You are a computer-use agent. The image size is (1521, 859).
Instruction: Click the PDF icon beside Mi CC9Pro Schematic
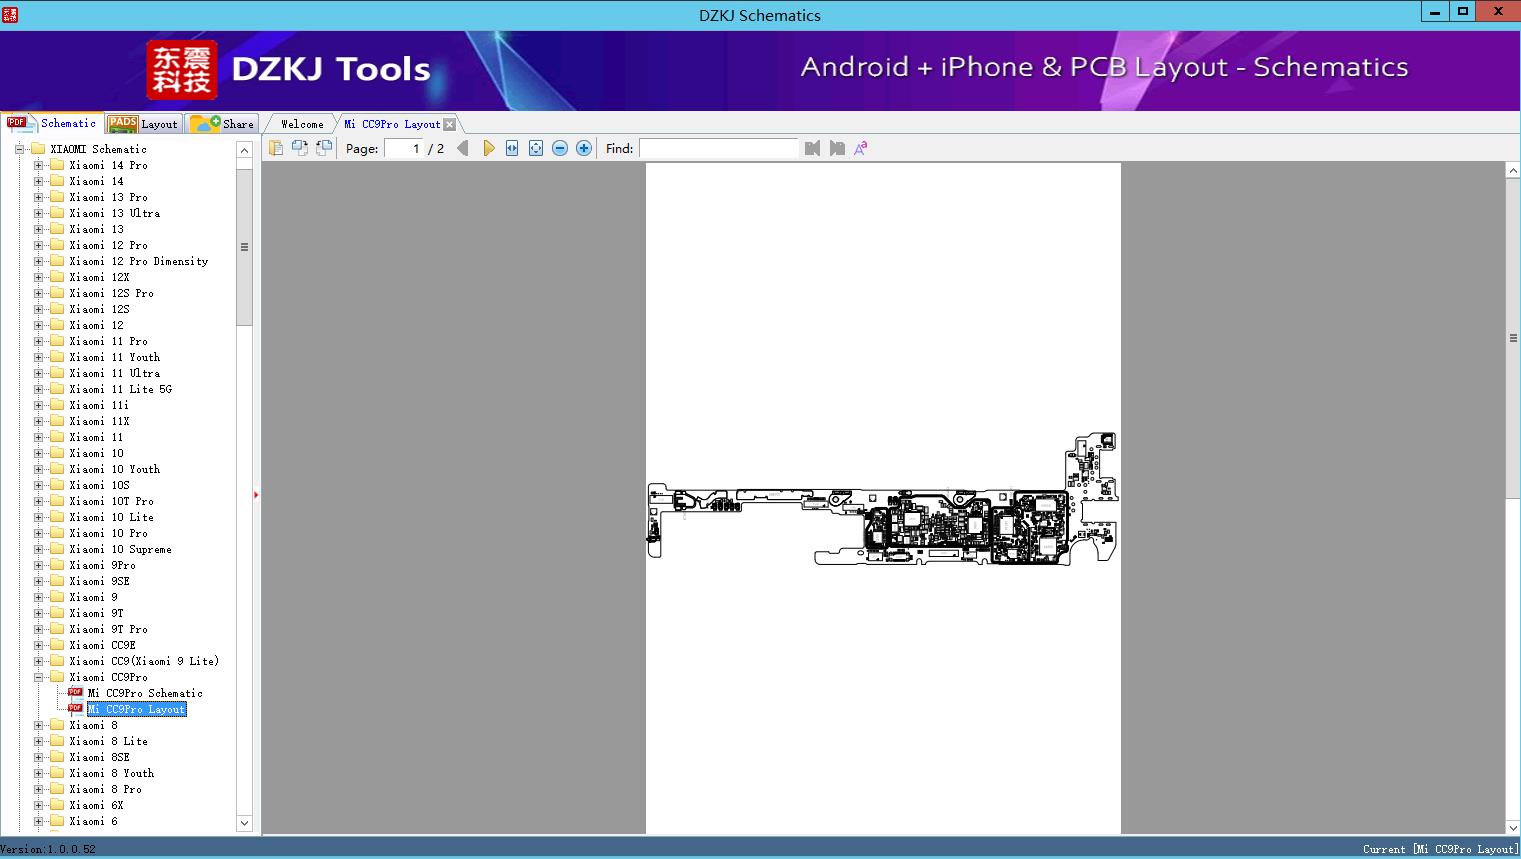click(75, 692)
